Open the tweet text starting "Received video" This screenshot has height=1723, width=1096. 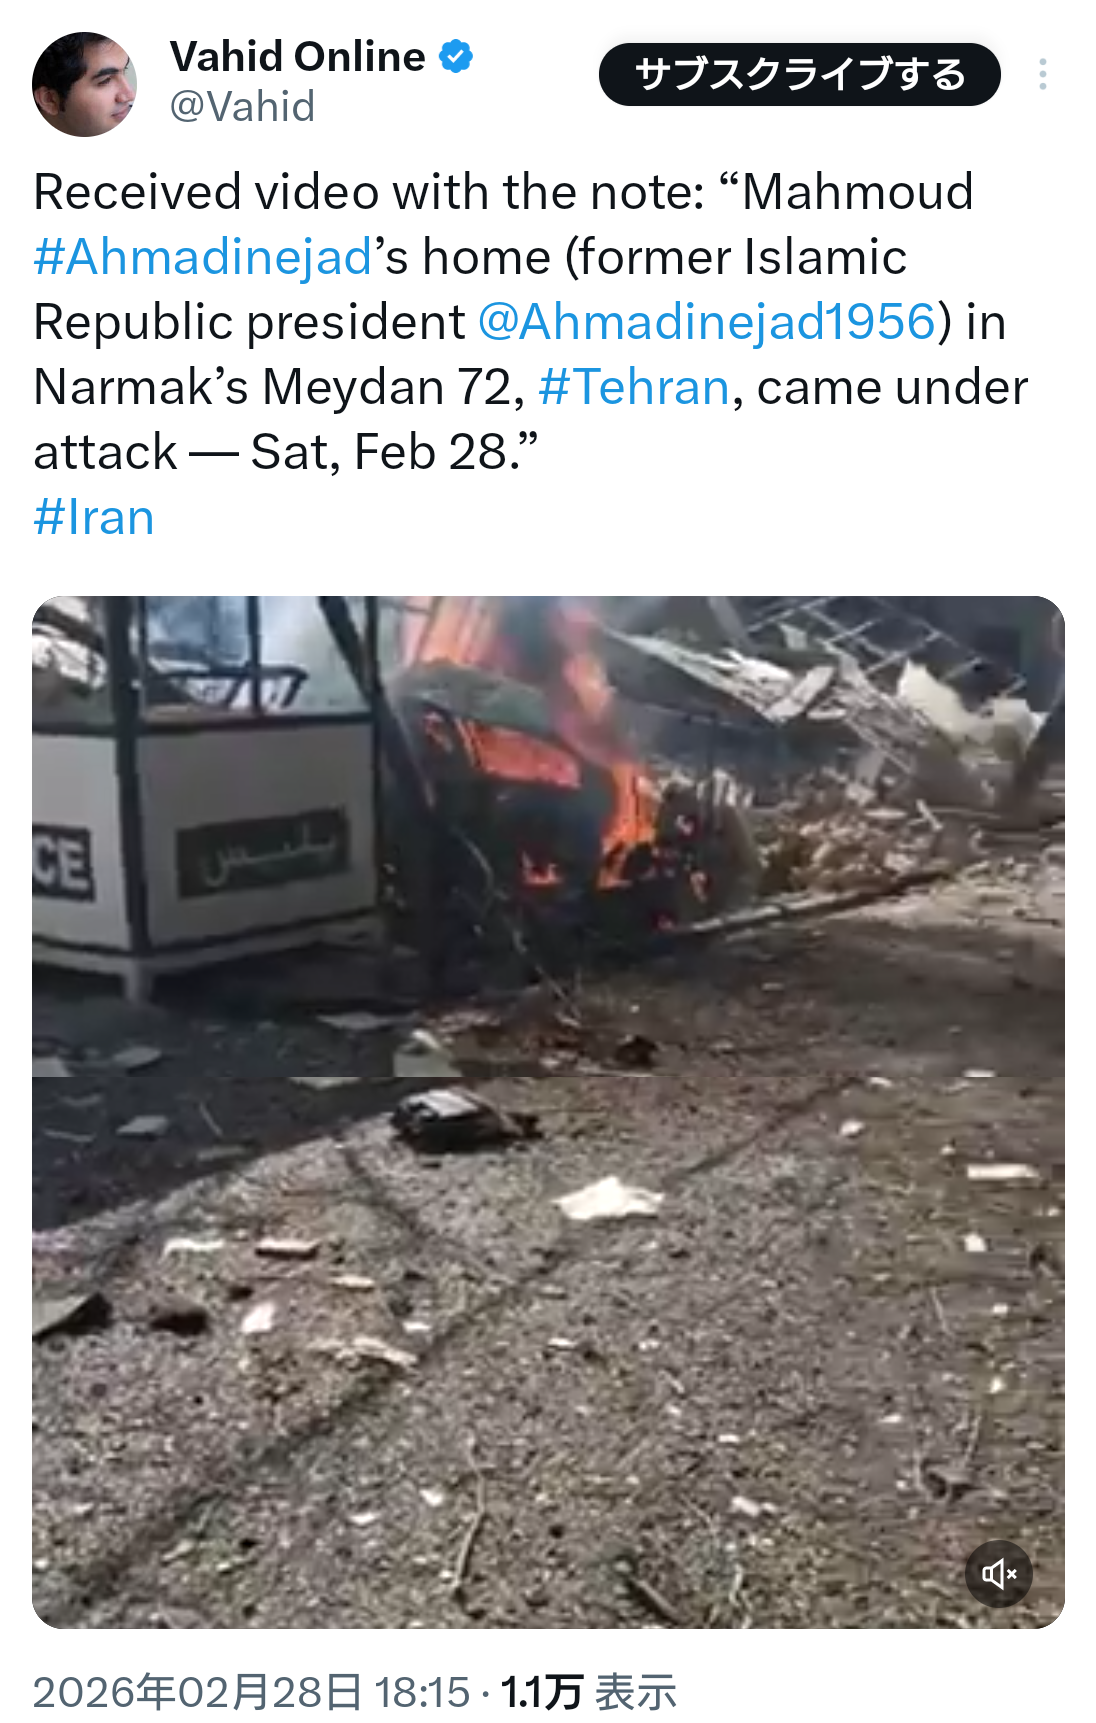point(531,354)
